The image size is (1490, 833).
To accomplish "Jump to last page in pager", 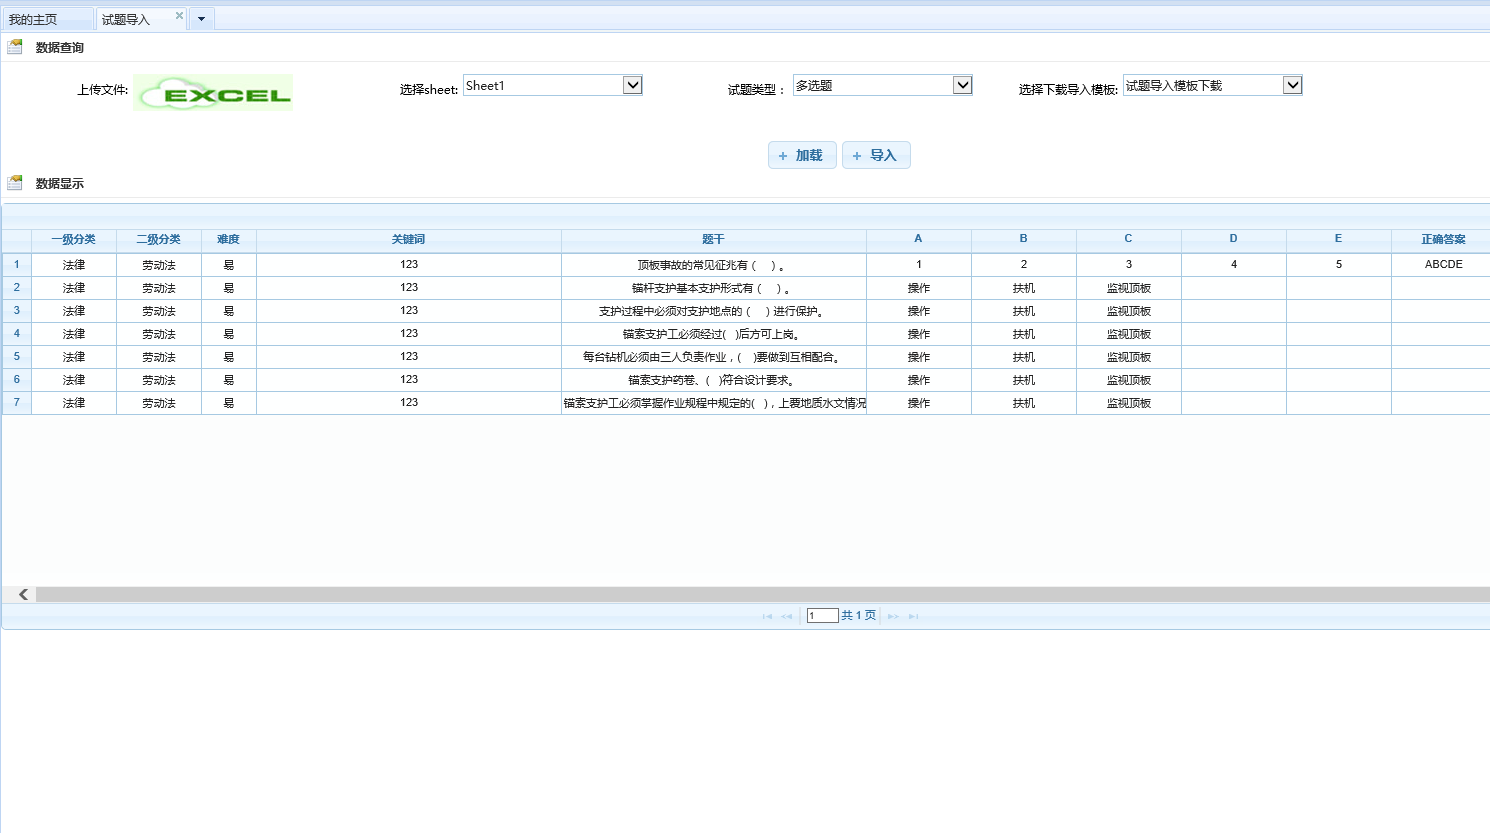I will (x=913, y=616).
